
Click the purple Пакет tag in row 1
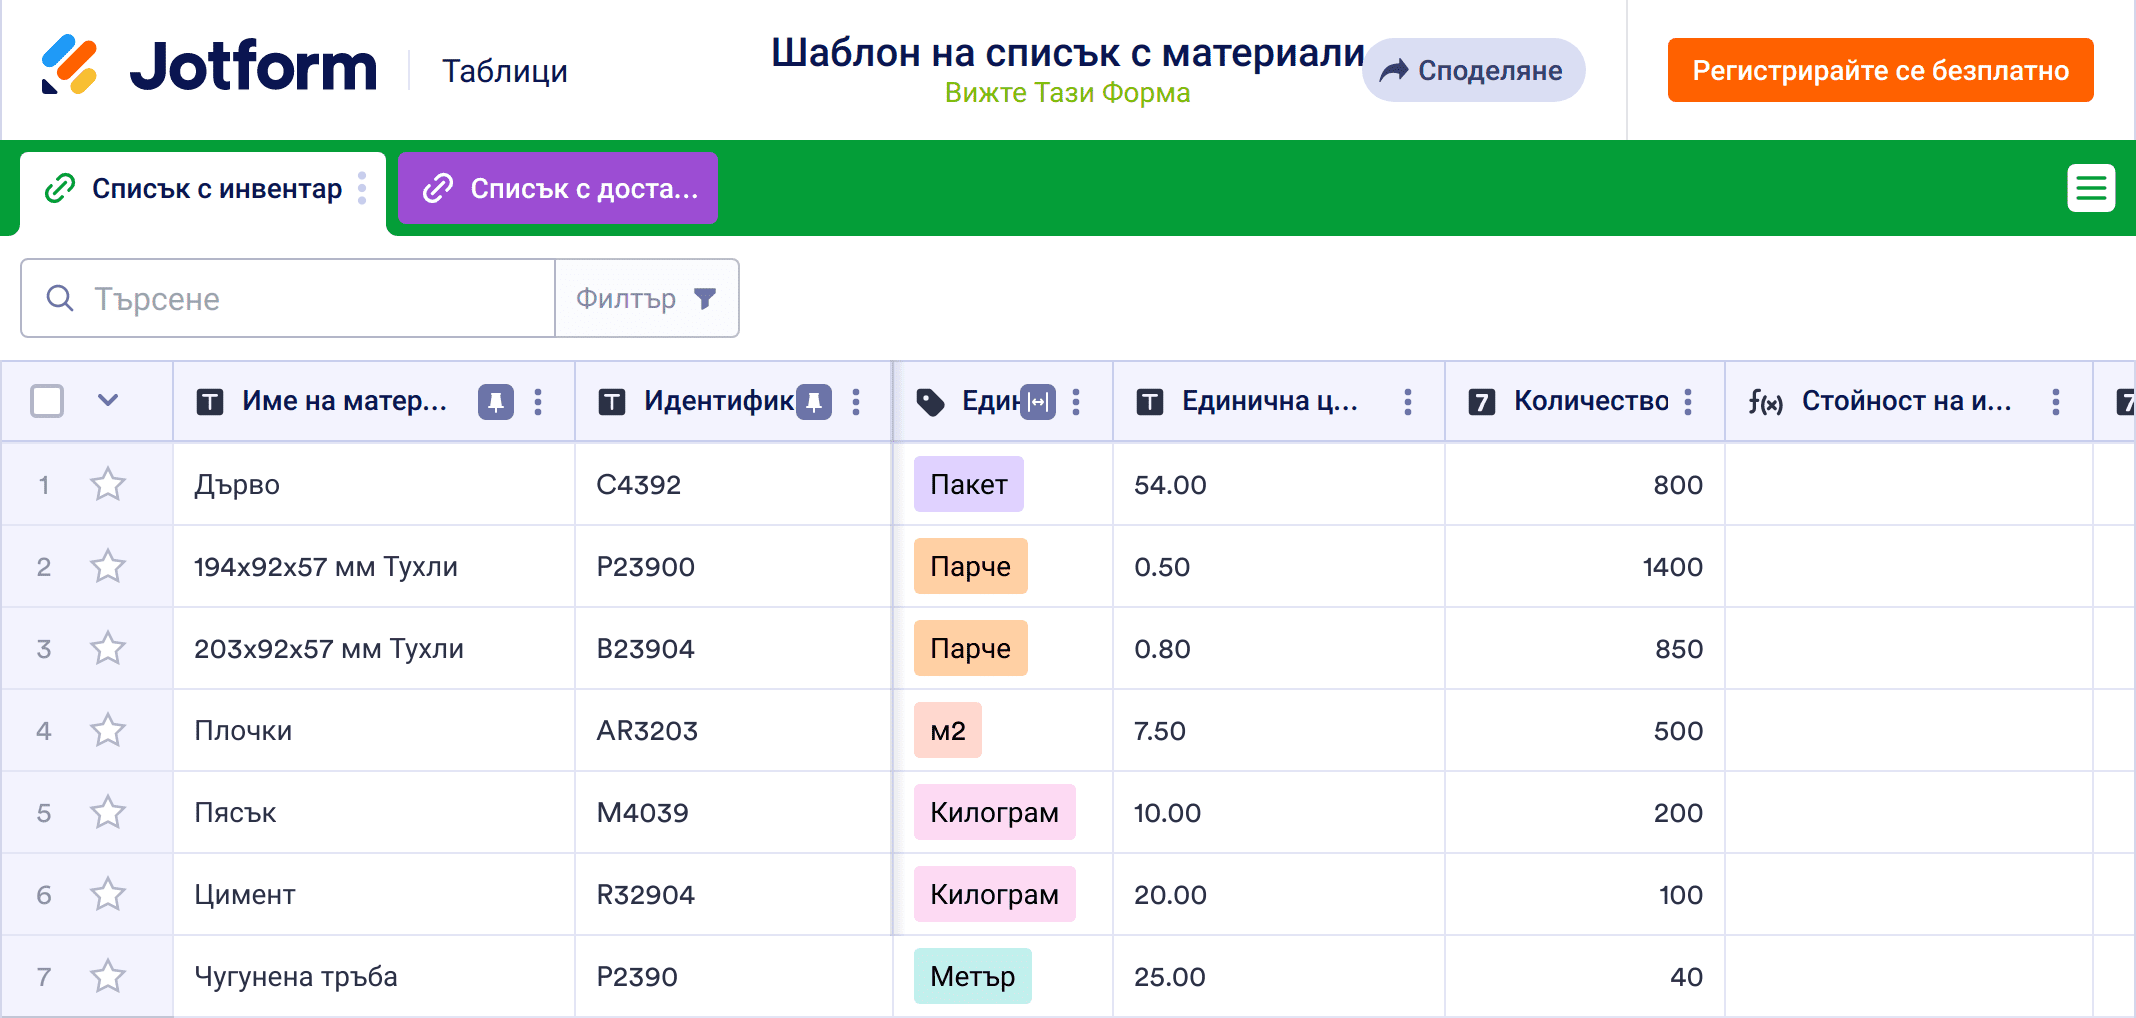pyautogui.click(x=968, y=485)
